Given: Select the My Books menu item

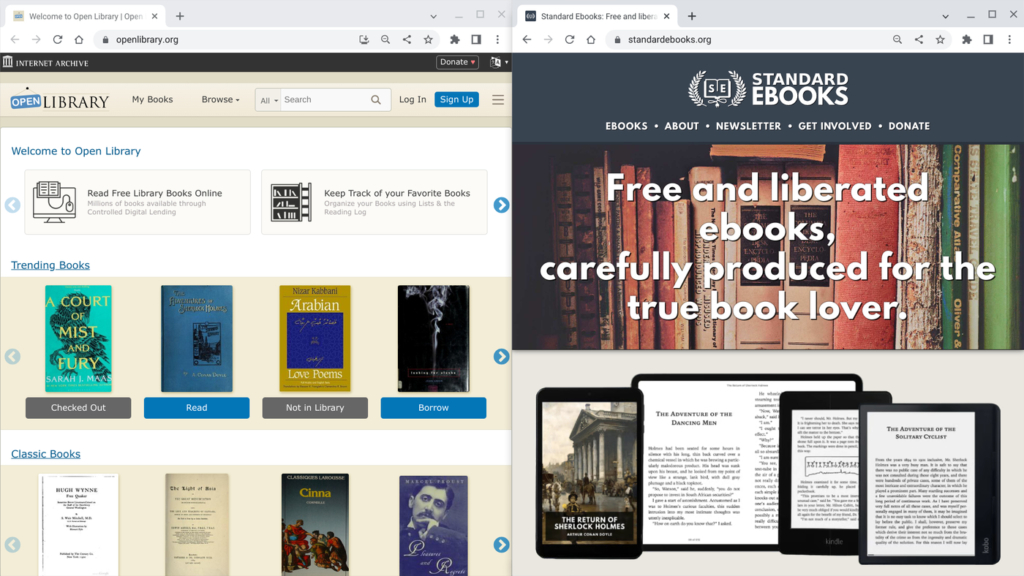Looking at the screenshot, I should (152, 99).
